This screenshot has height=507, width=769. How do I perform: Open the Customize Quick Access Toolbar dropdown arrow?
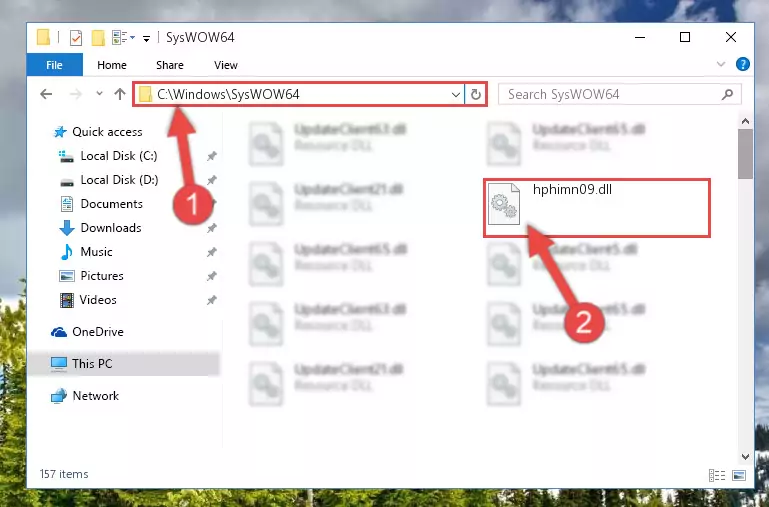click(x=146, y=38)
